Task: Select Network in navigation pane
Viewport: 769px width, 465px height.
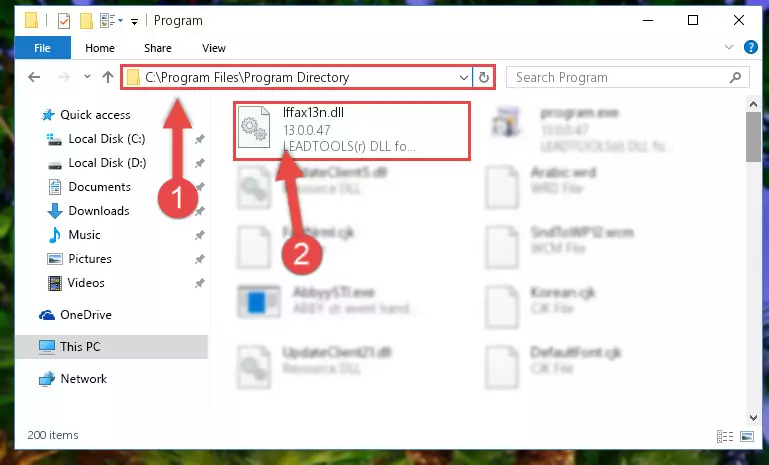Action: coord(83,379)
